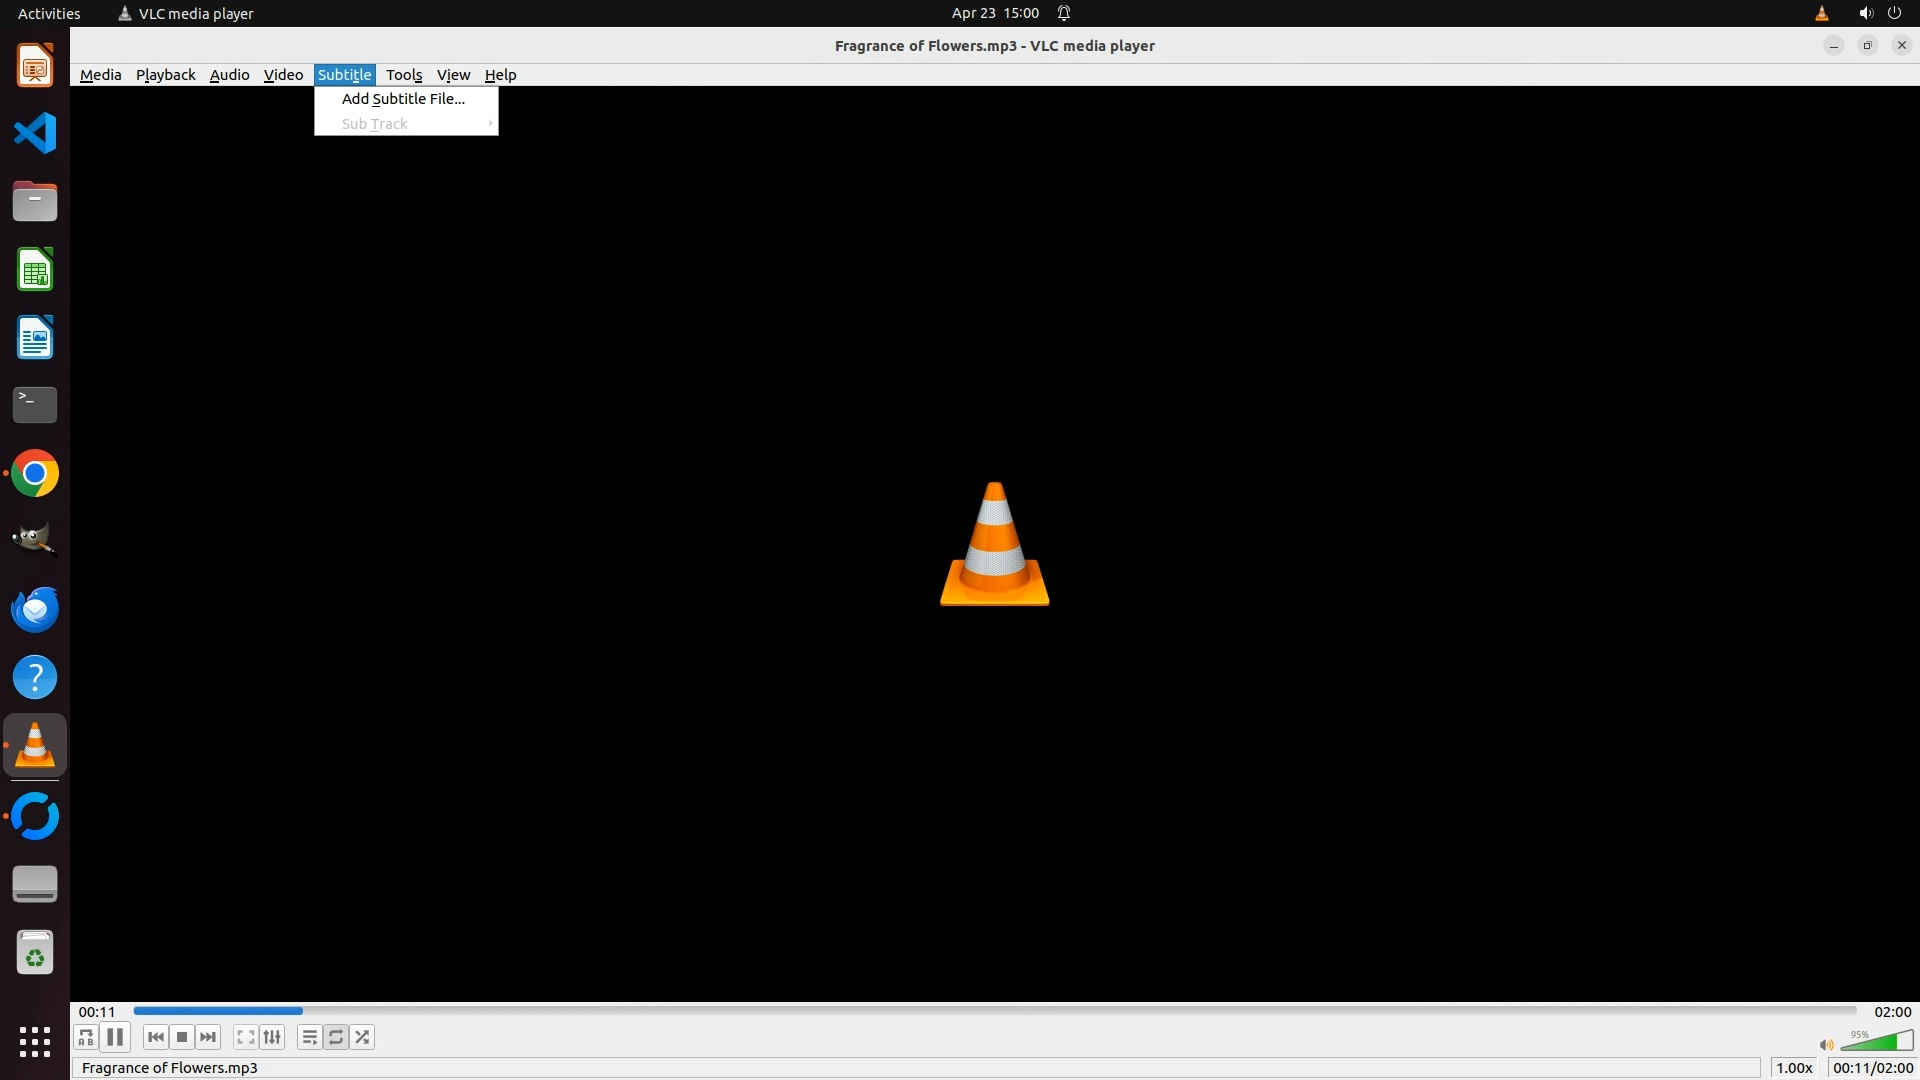Show the playlist view

click(x=309, y=1037)
